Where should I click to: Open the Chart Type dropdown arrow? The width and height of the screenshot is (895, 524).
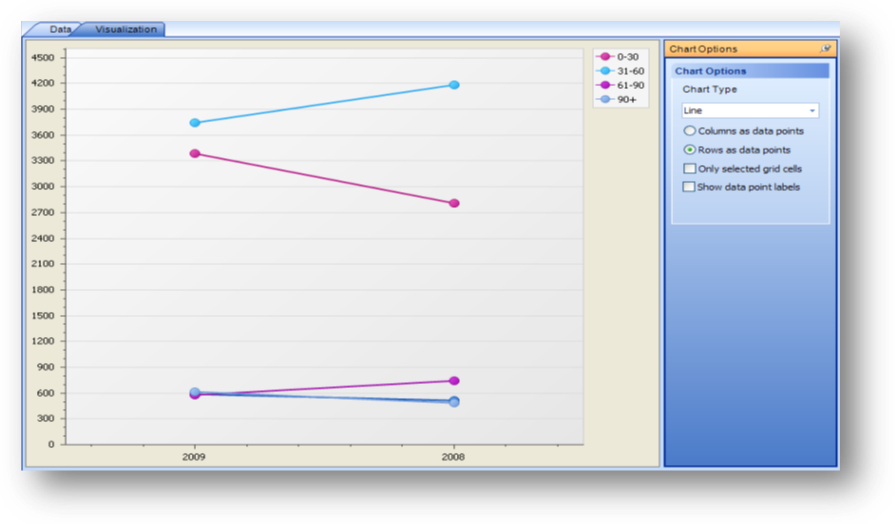click(x=812, y=111)
